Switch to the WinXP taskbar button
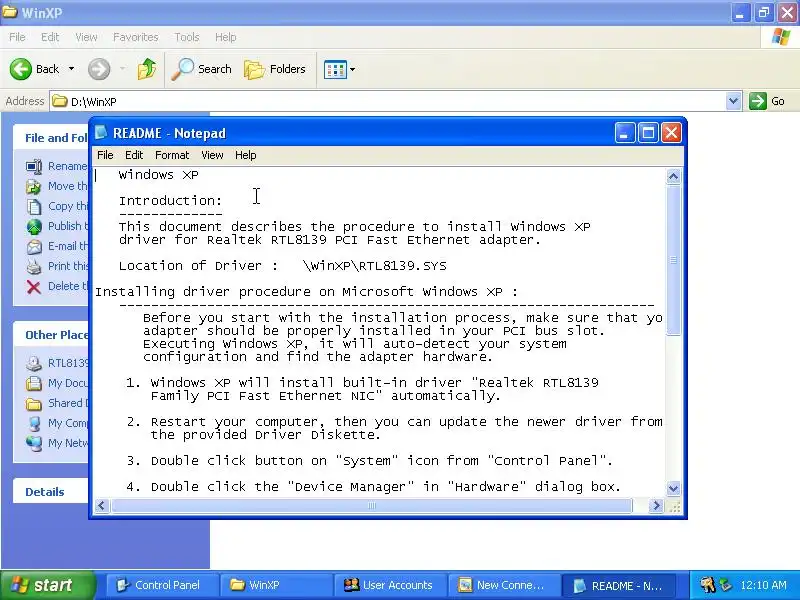Viewport: 800px width, 600px height. click(x=276, y=585)
